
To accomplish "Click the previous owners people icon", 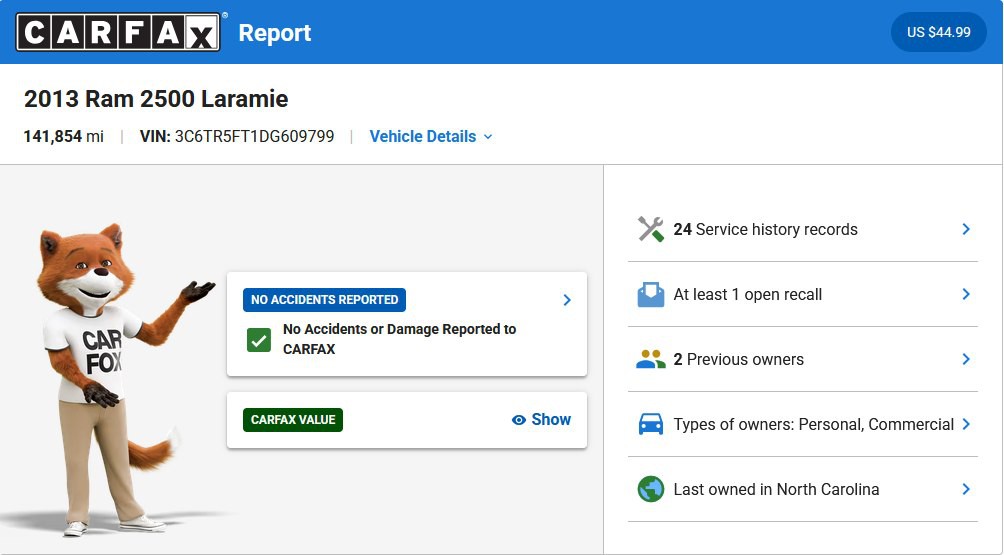I will pos(651,359).
